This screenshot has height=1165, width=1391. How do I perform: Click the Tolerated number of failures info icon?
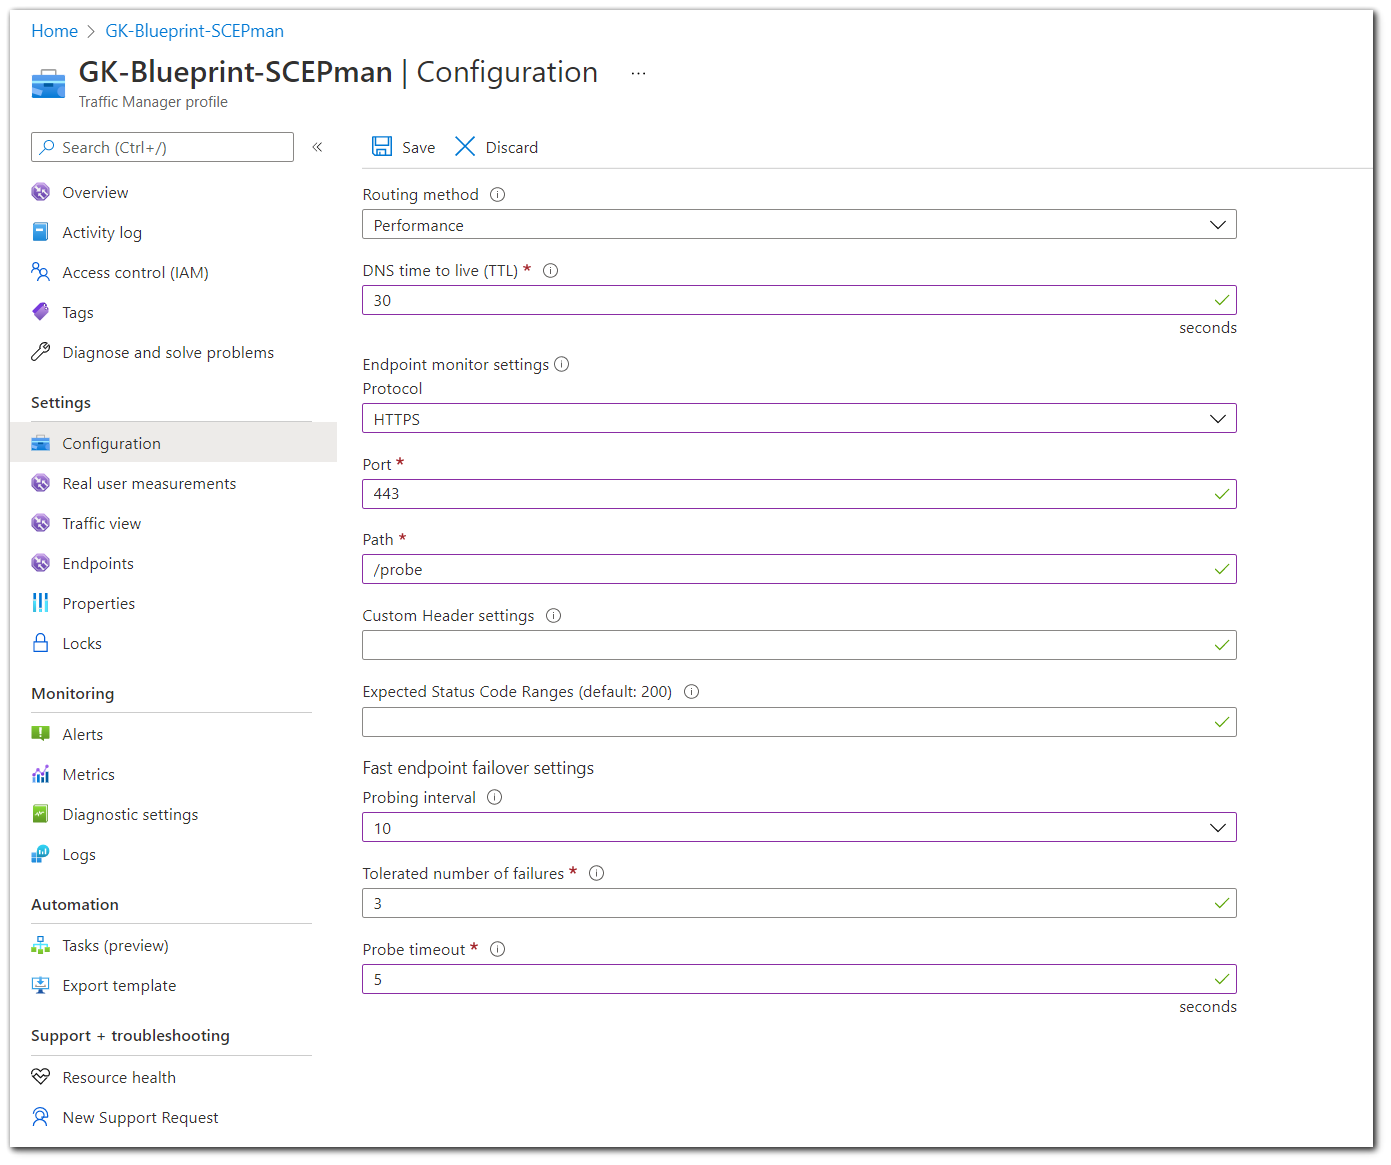coord(596,874)
